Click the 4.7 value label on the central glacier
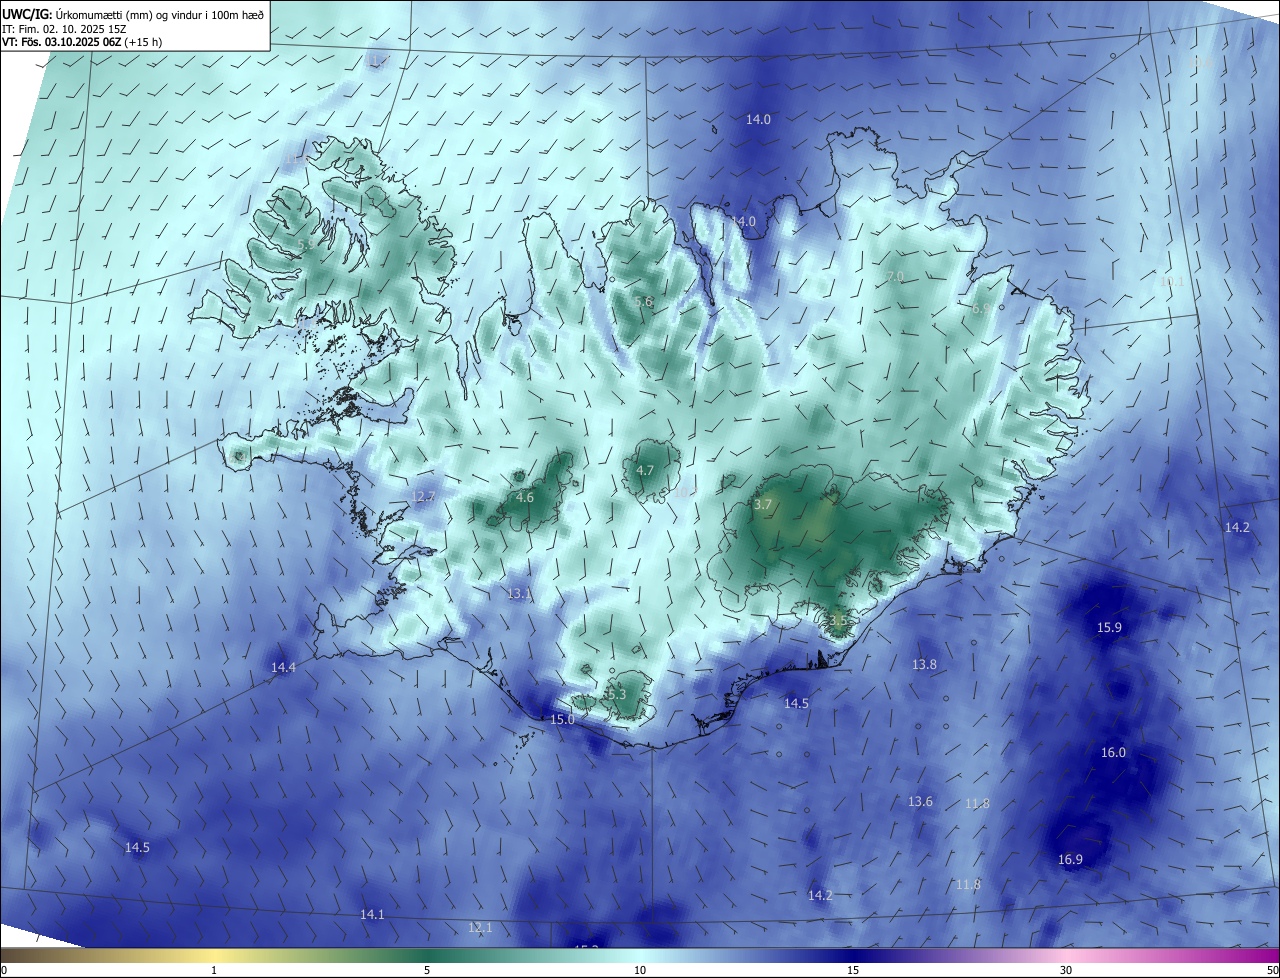This screenshot has height=978, width=1280. pyautogui.click(x=645, y=470)
